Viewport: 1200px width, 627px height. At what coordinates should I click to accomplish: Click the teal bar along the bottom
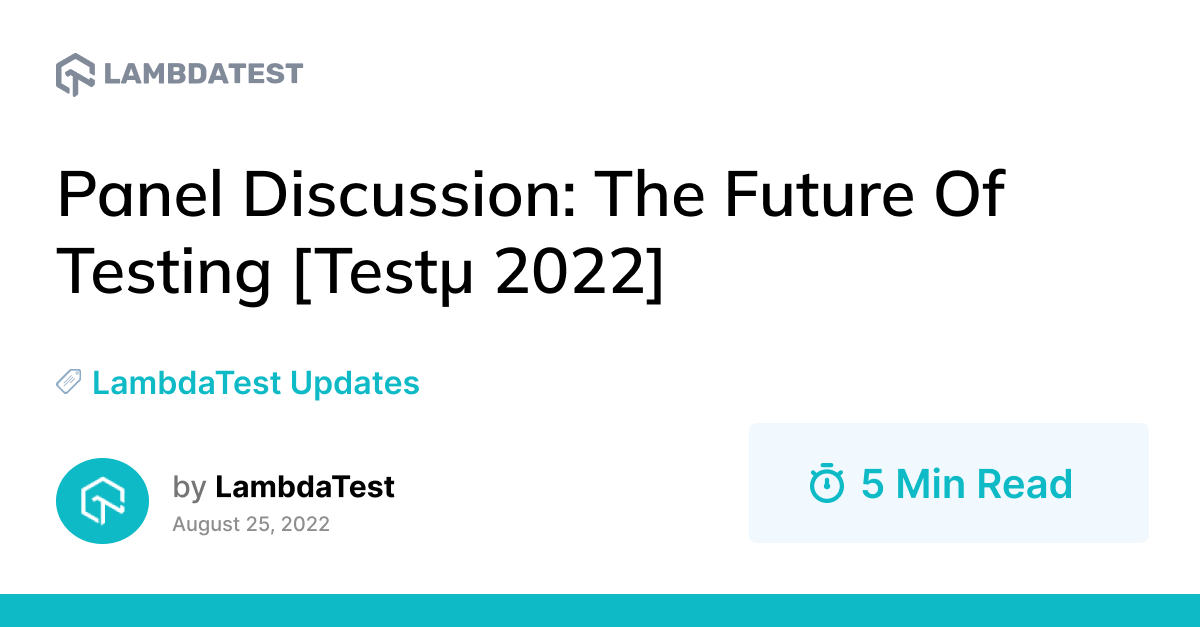(600, 610)
